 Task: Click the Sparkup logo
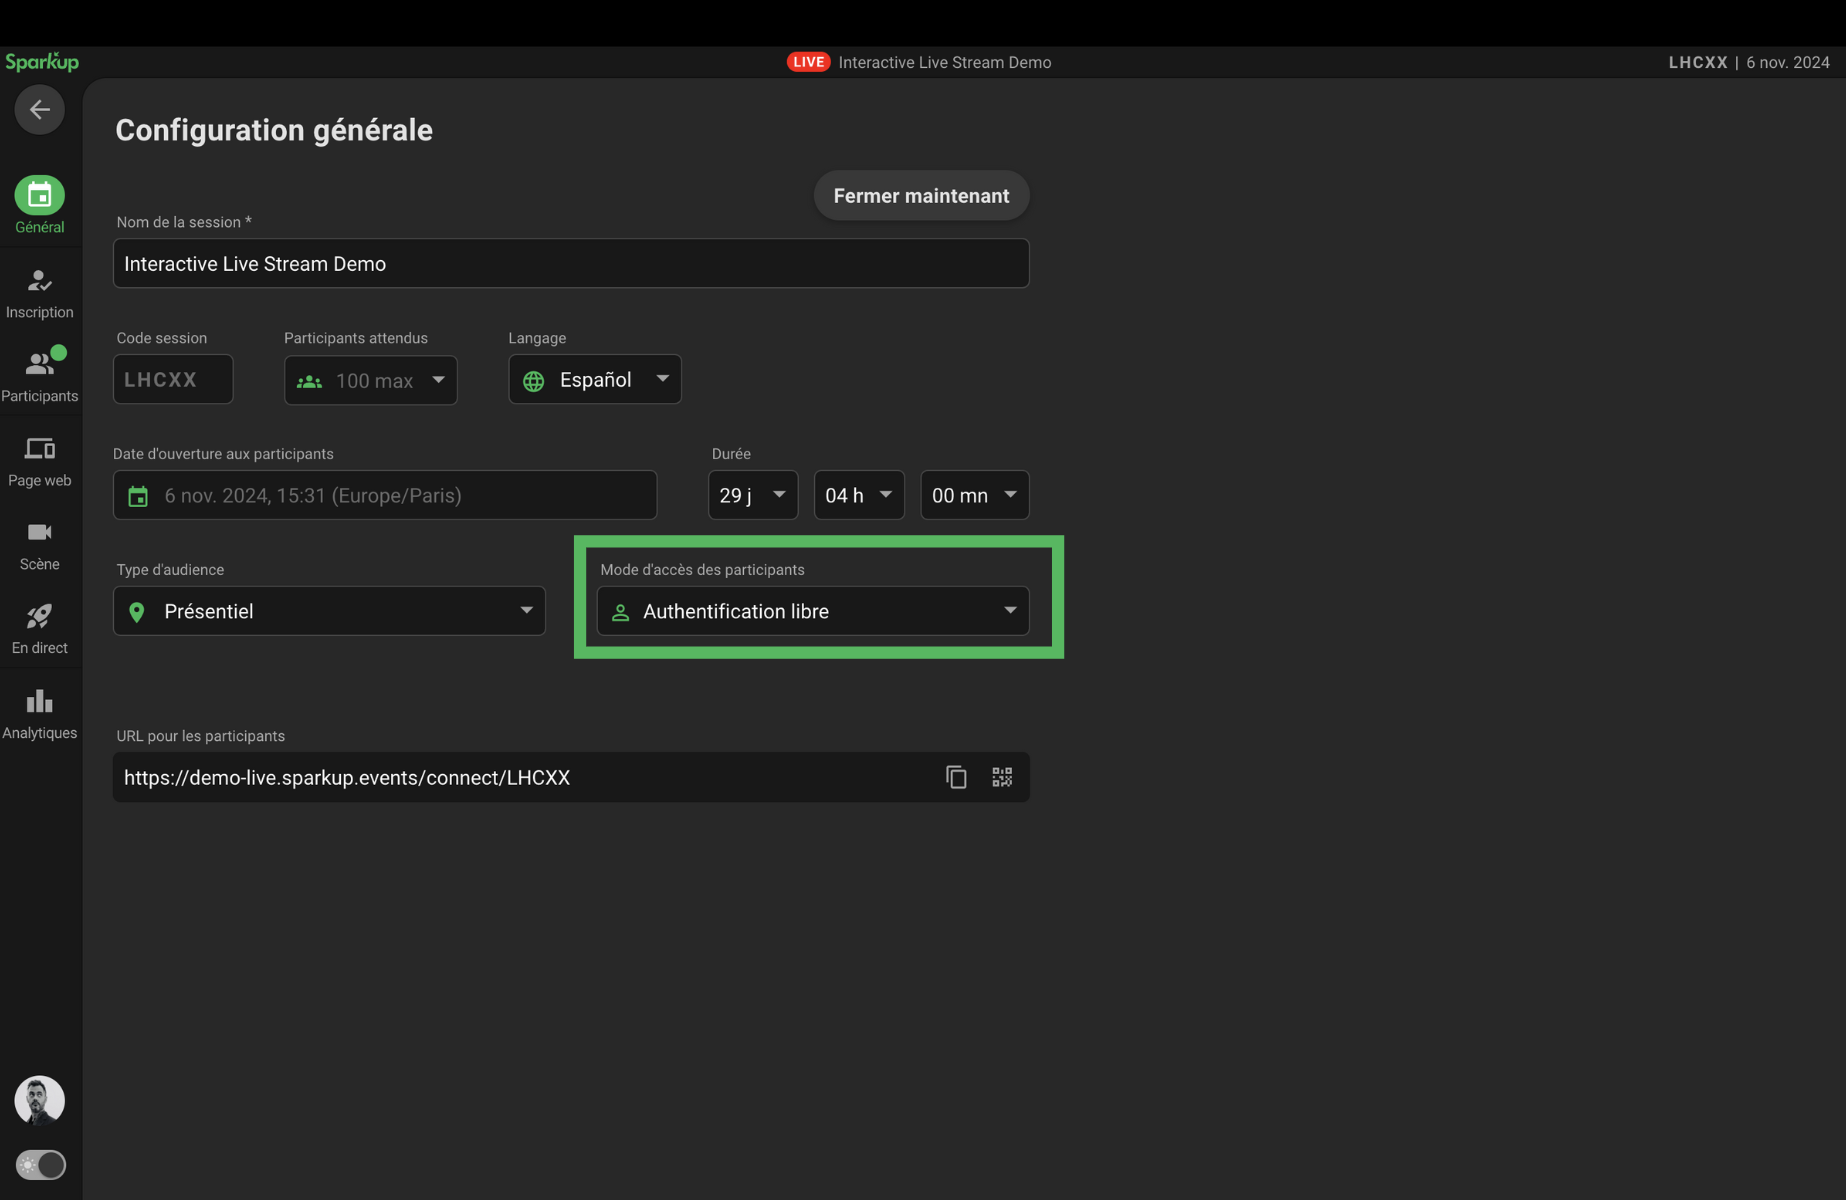point(42,62)
